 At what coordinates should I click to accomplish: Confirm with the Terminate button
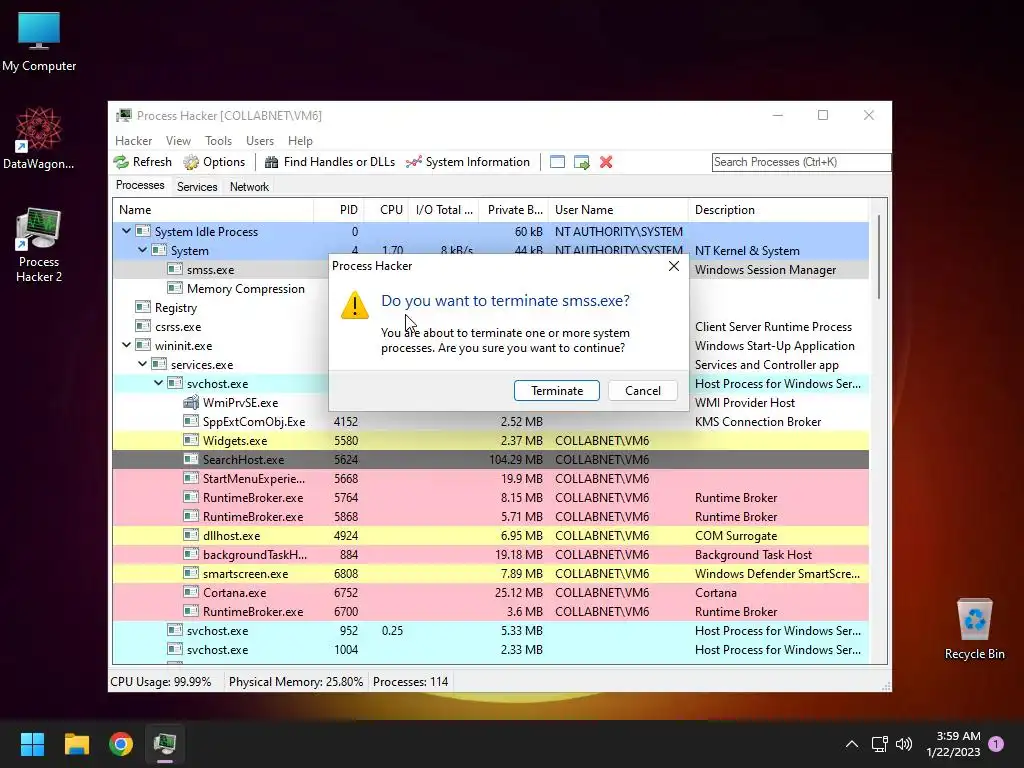coord(556,391)
